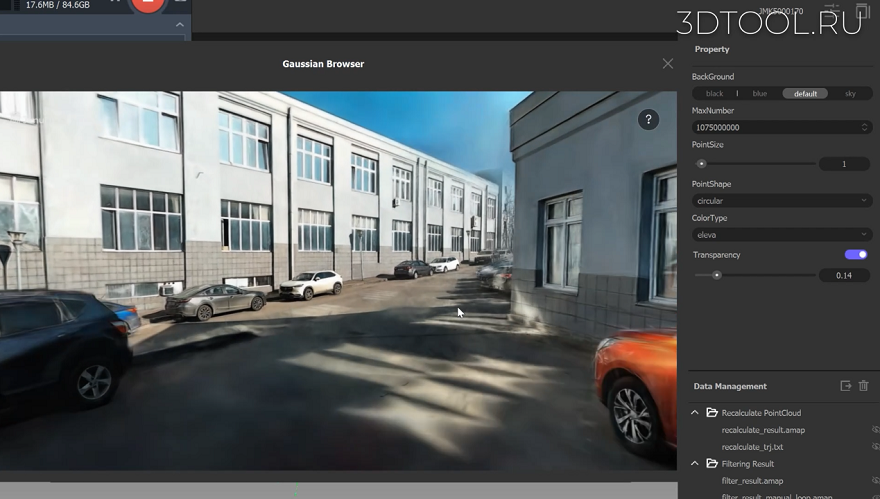Click the Recalculate PointCloud folder icon
This screenshot has height=499, width=880.
tap(712, 413)
